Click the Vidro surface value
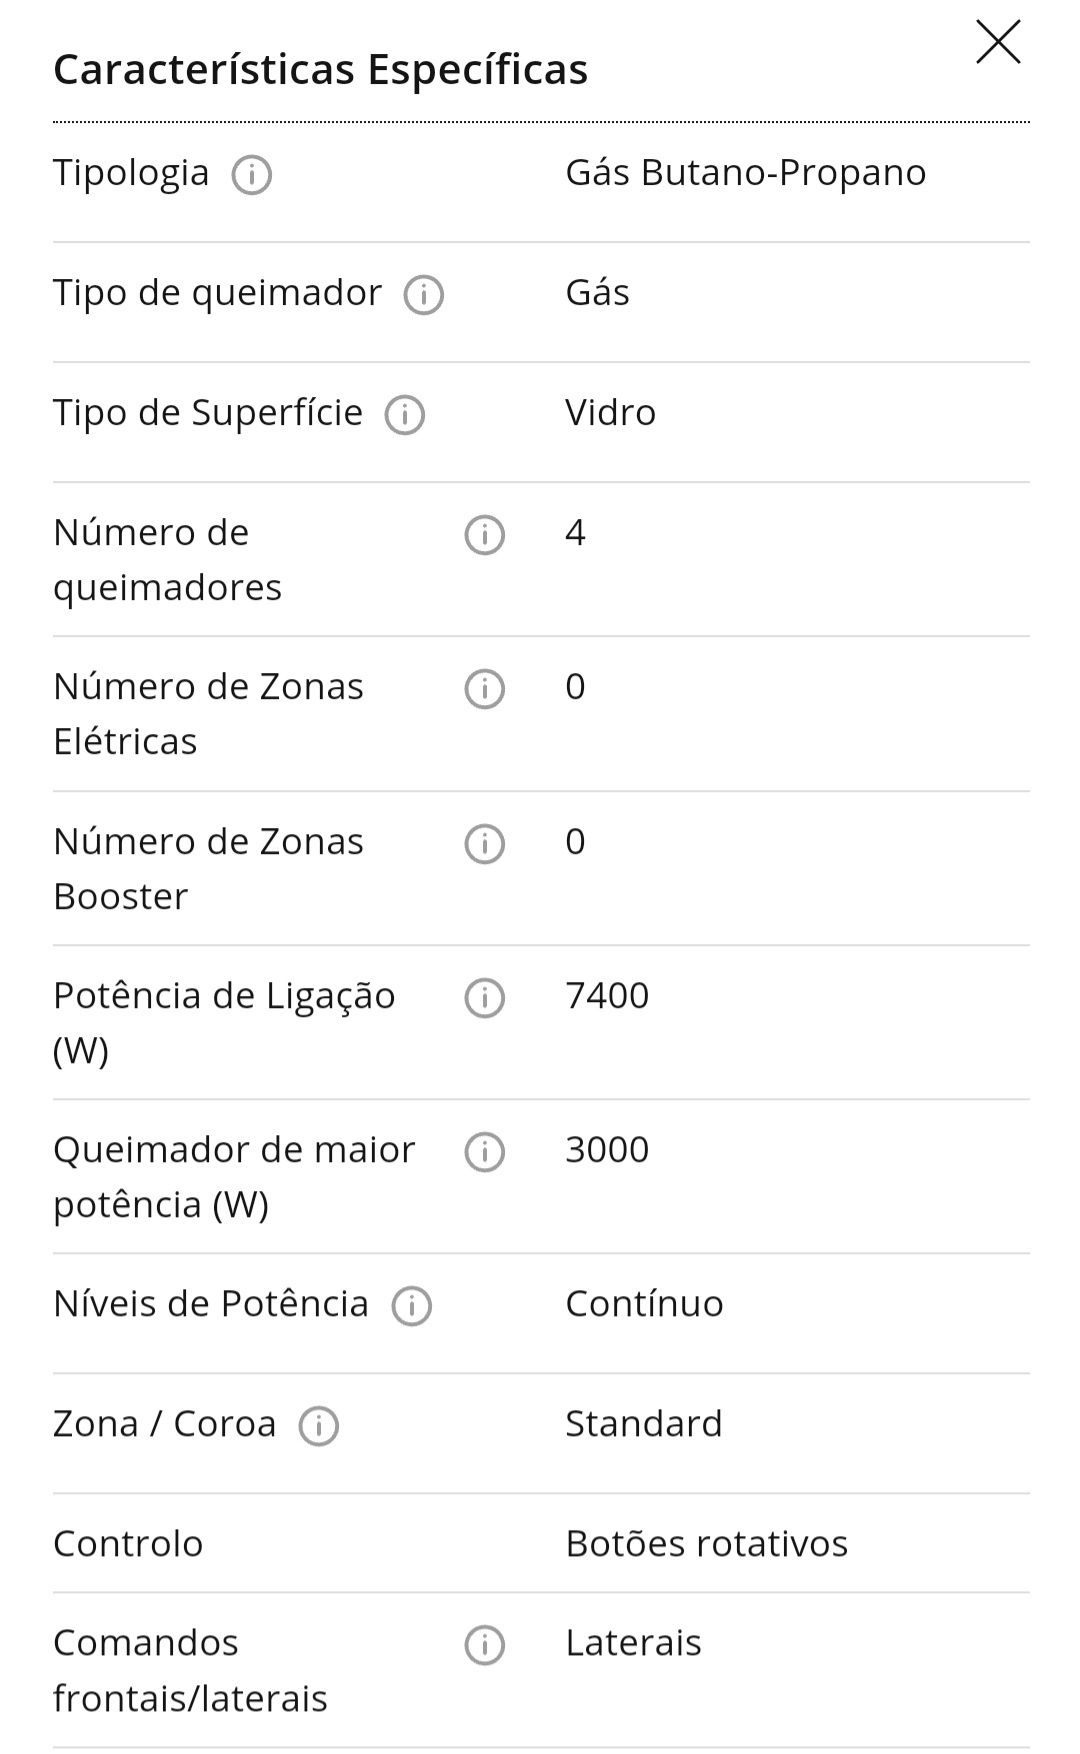The height and width of the screenshot is (1754, 1080). click(x=610, y=412)
